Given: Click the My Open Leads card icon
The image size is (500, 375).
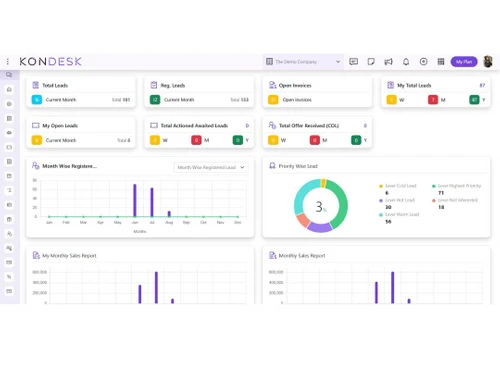Looking at the screenshot, I should [35, 125].
